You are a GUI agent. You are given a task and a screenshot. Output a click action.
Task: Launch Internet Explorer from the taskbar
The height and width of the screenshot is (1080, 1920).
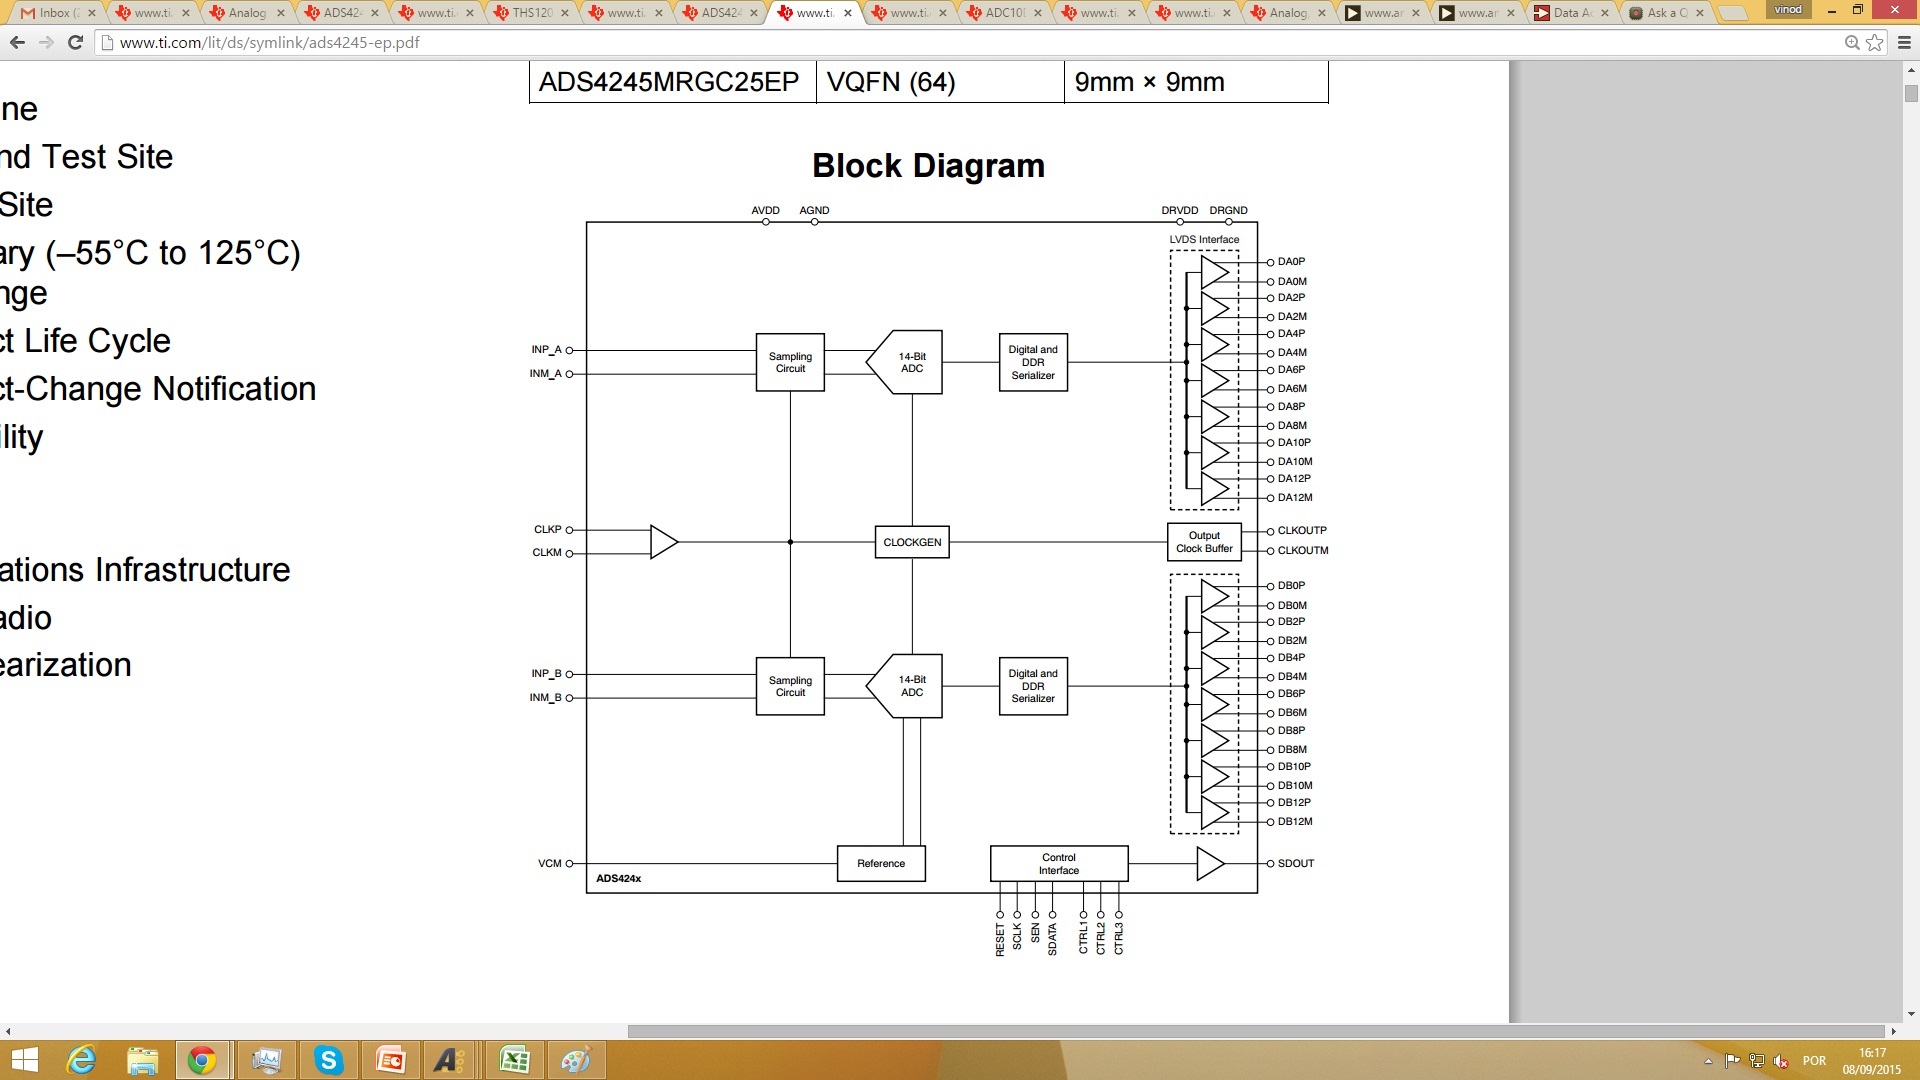pyautogui.click(x=81, y=1060)
